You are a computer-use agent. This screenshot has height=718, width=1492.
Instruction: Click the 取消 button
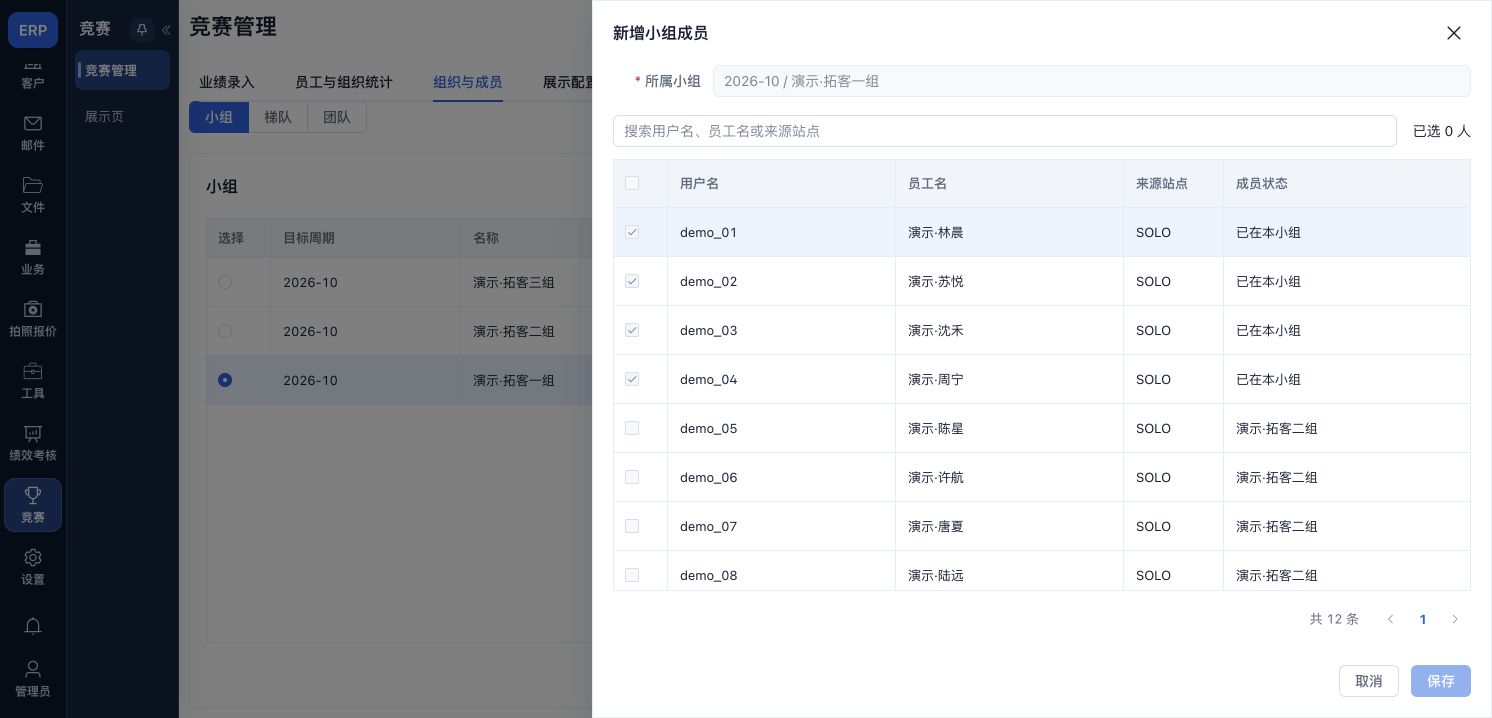1369,681
